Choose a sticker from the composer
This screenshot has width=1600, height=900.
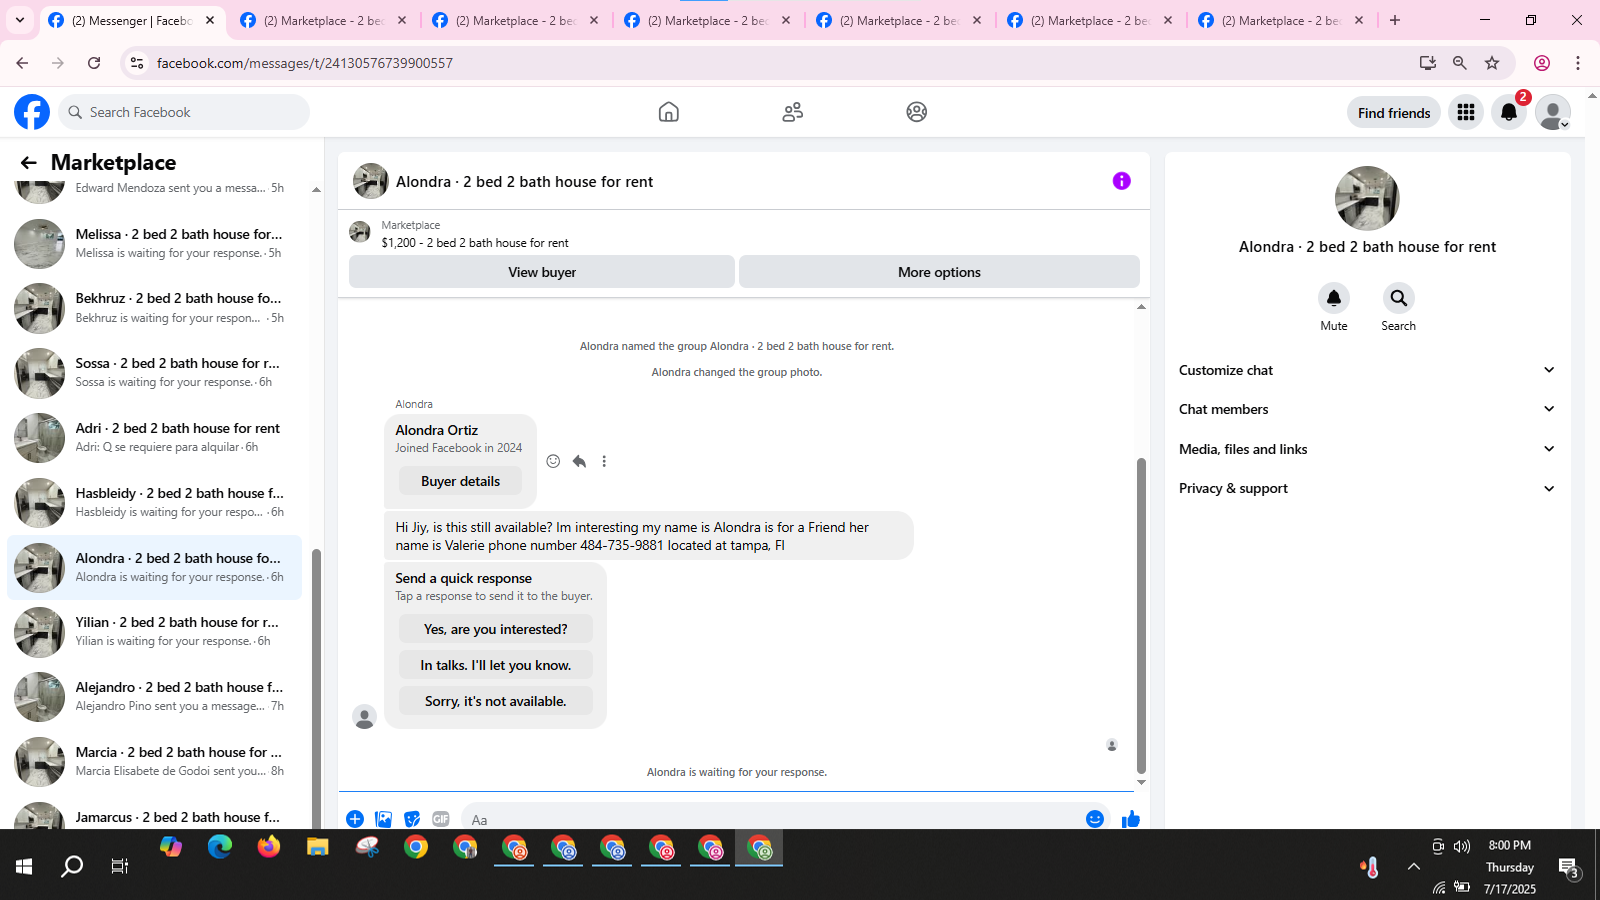coord(412,819)
